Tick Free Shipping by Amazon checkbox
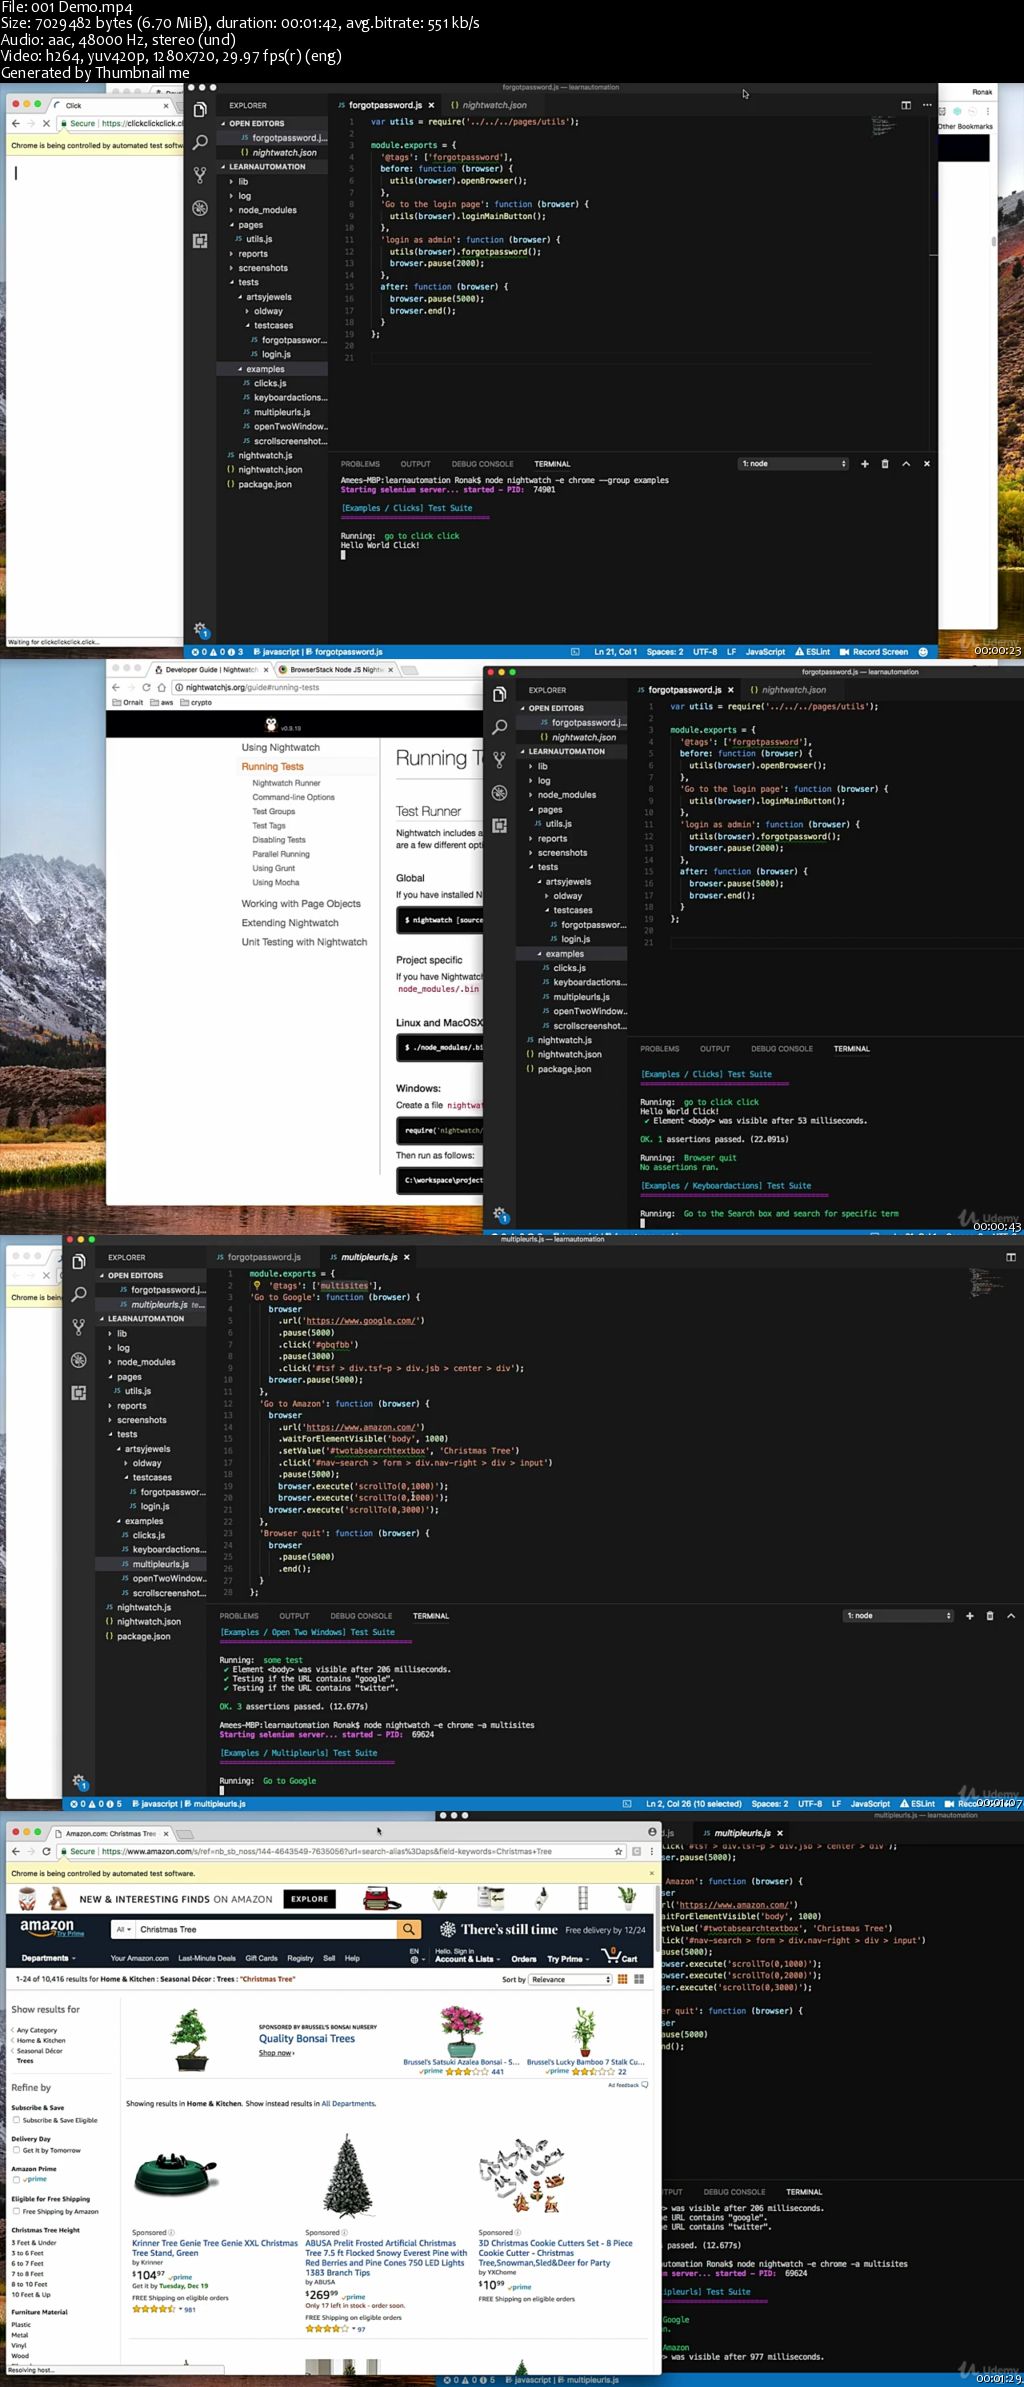The height and width of the screenshot is (2387, 1024). tap(16, 2211)
